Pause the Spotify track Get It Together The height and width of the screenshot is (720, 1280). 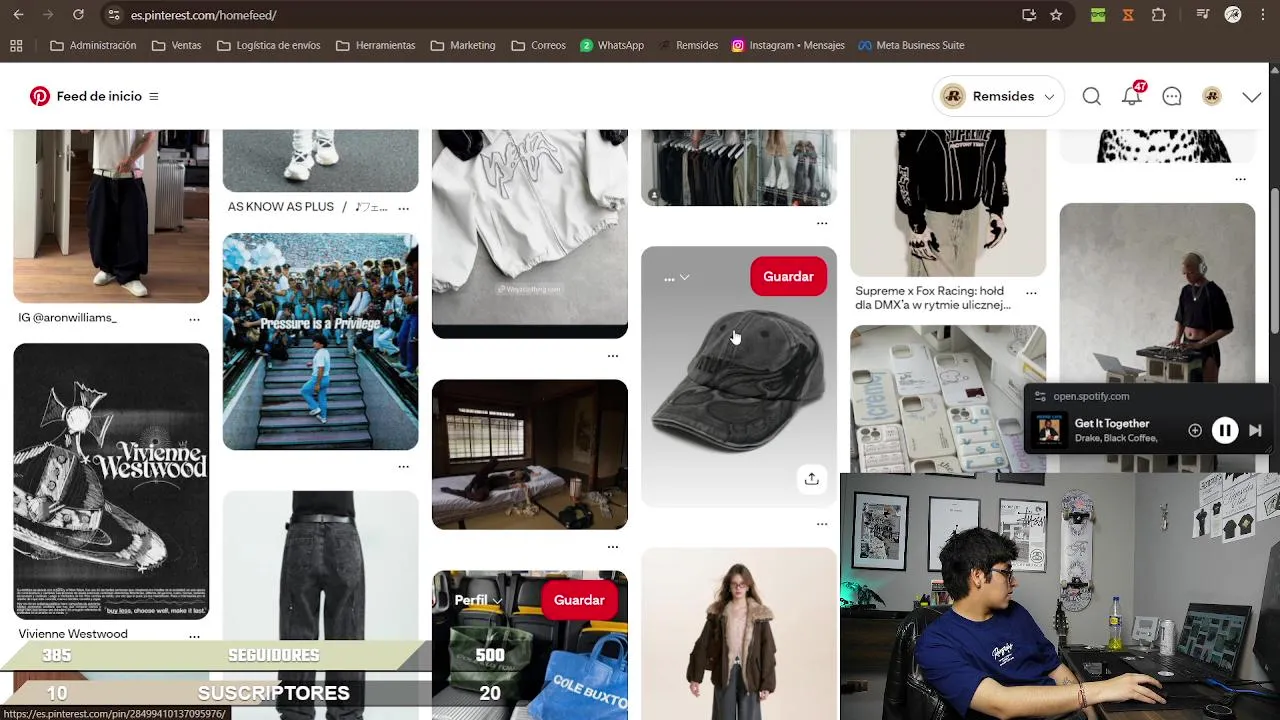coord(1225,430)
